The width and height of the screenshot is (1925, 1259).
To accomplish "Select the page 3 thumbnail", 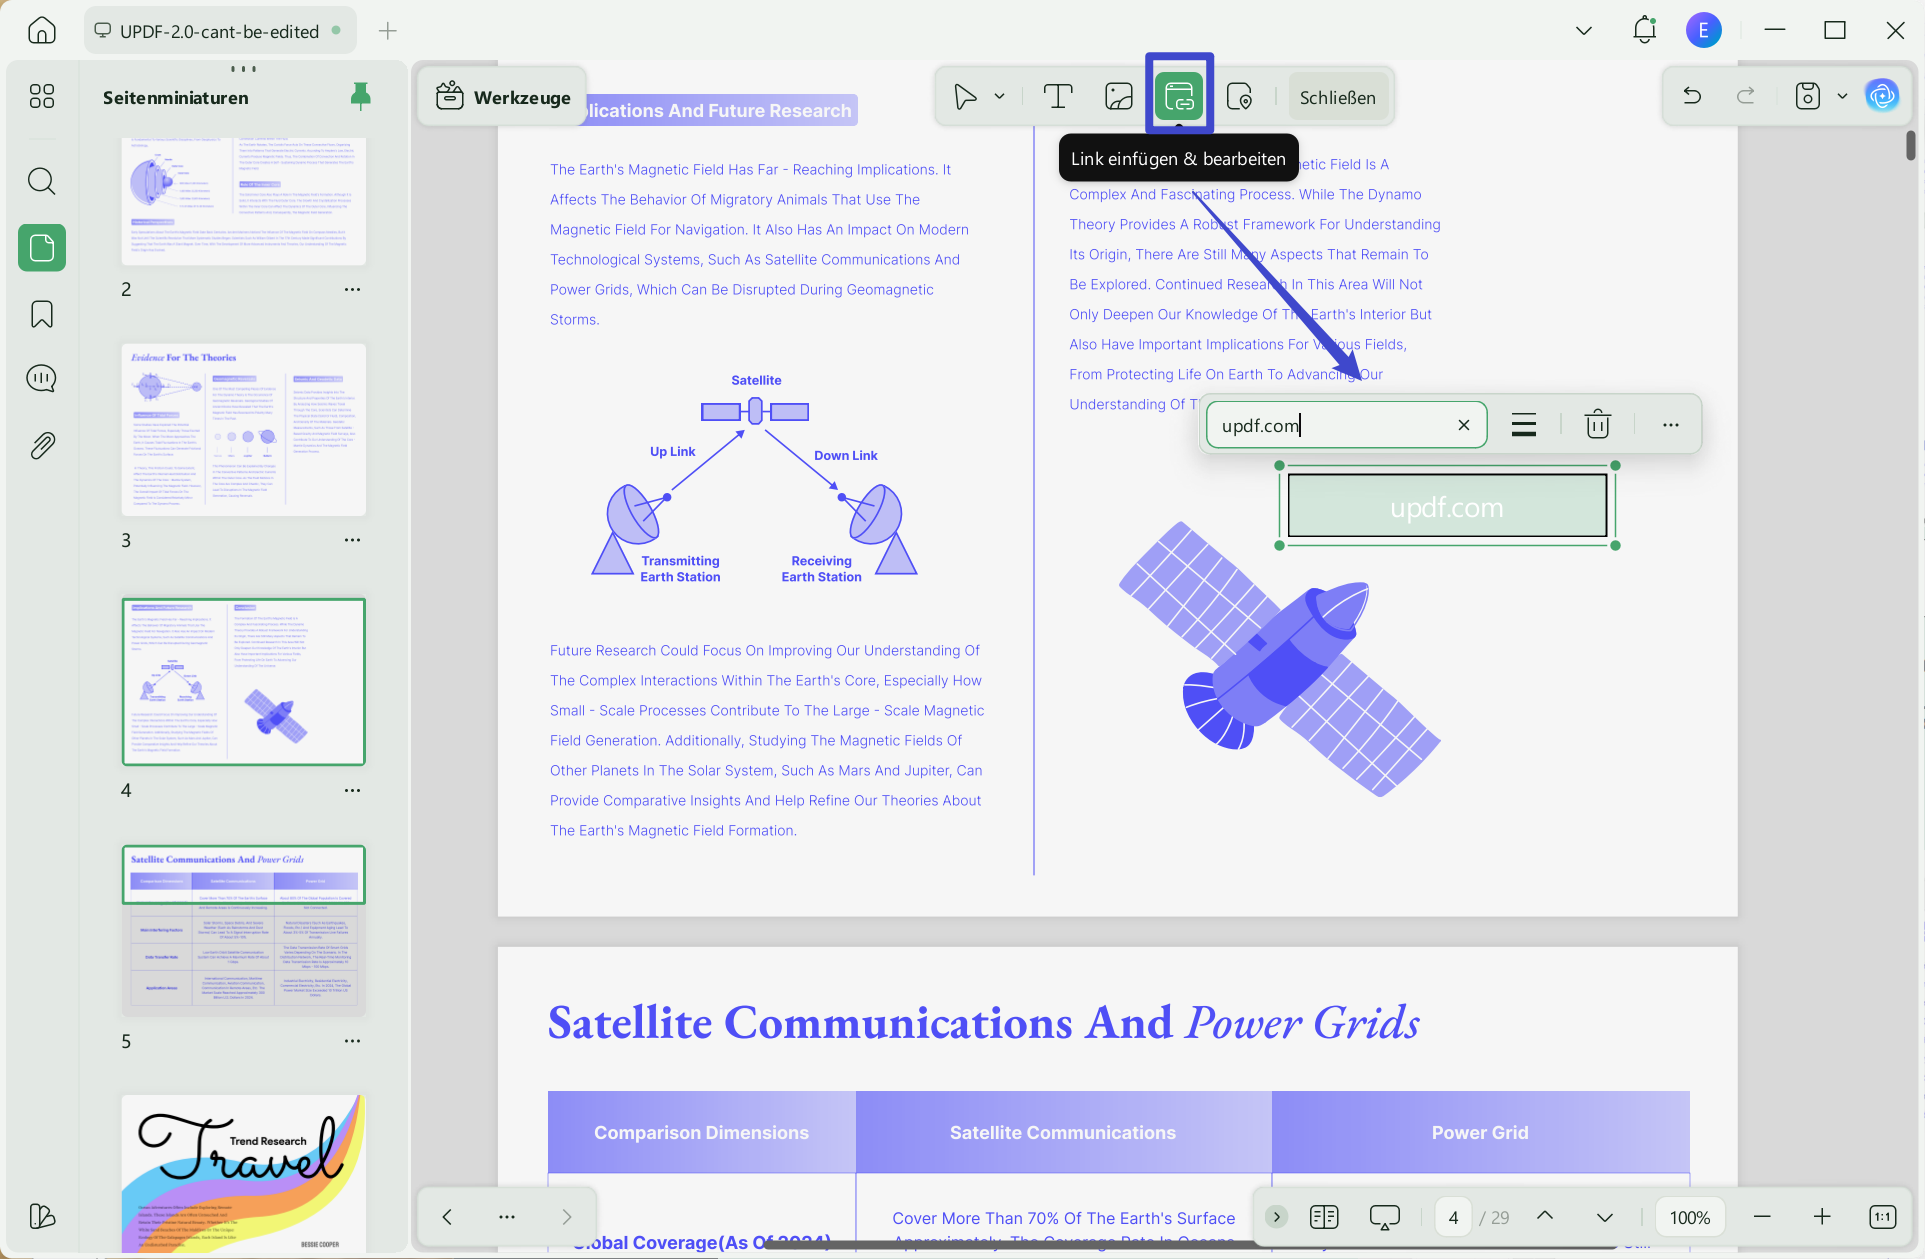I will (243, 430).
